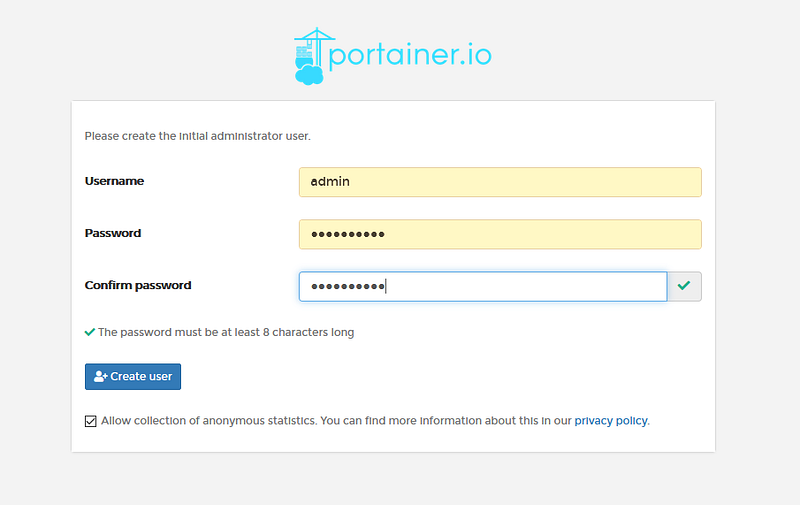Click the green checkmark beside Confirm password

(684, 286)
